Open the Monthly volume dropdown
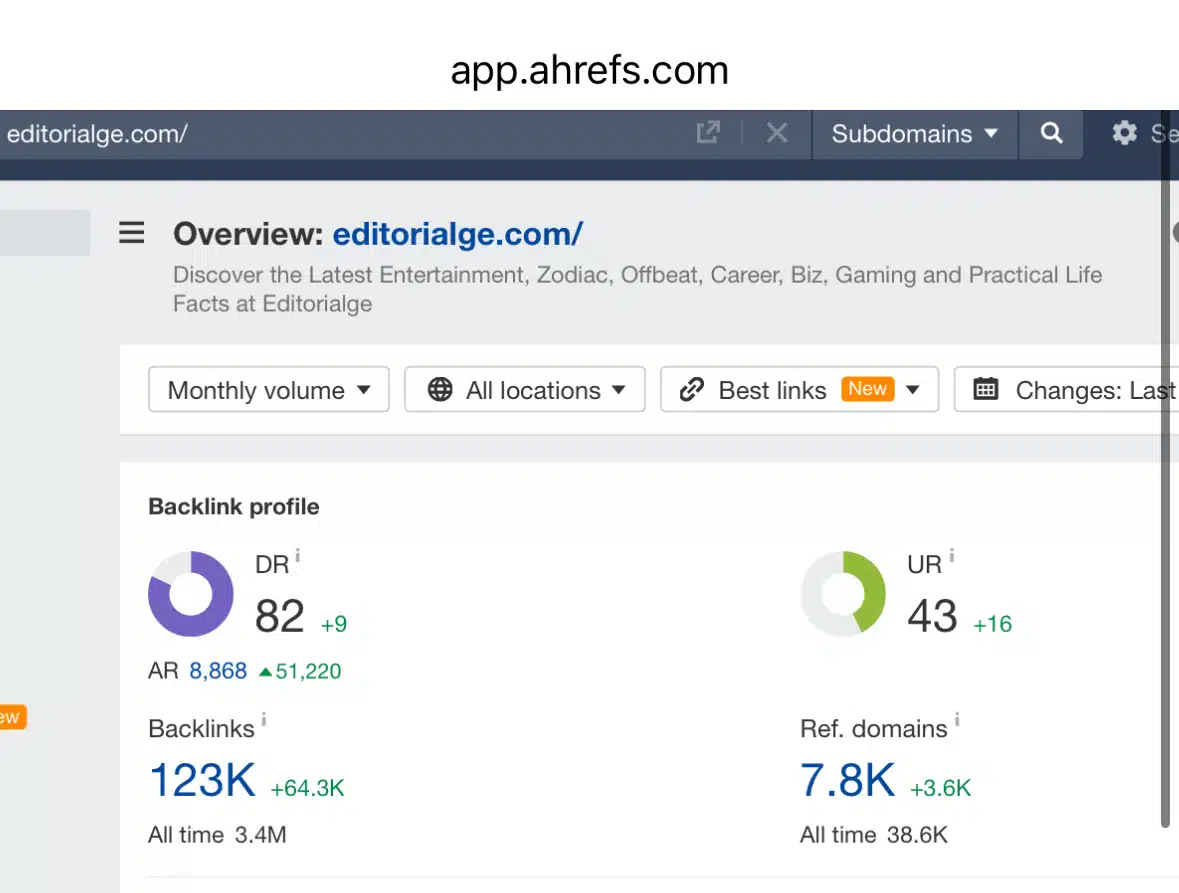This screenshot has width=1179, height=893. [268, 390]
